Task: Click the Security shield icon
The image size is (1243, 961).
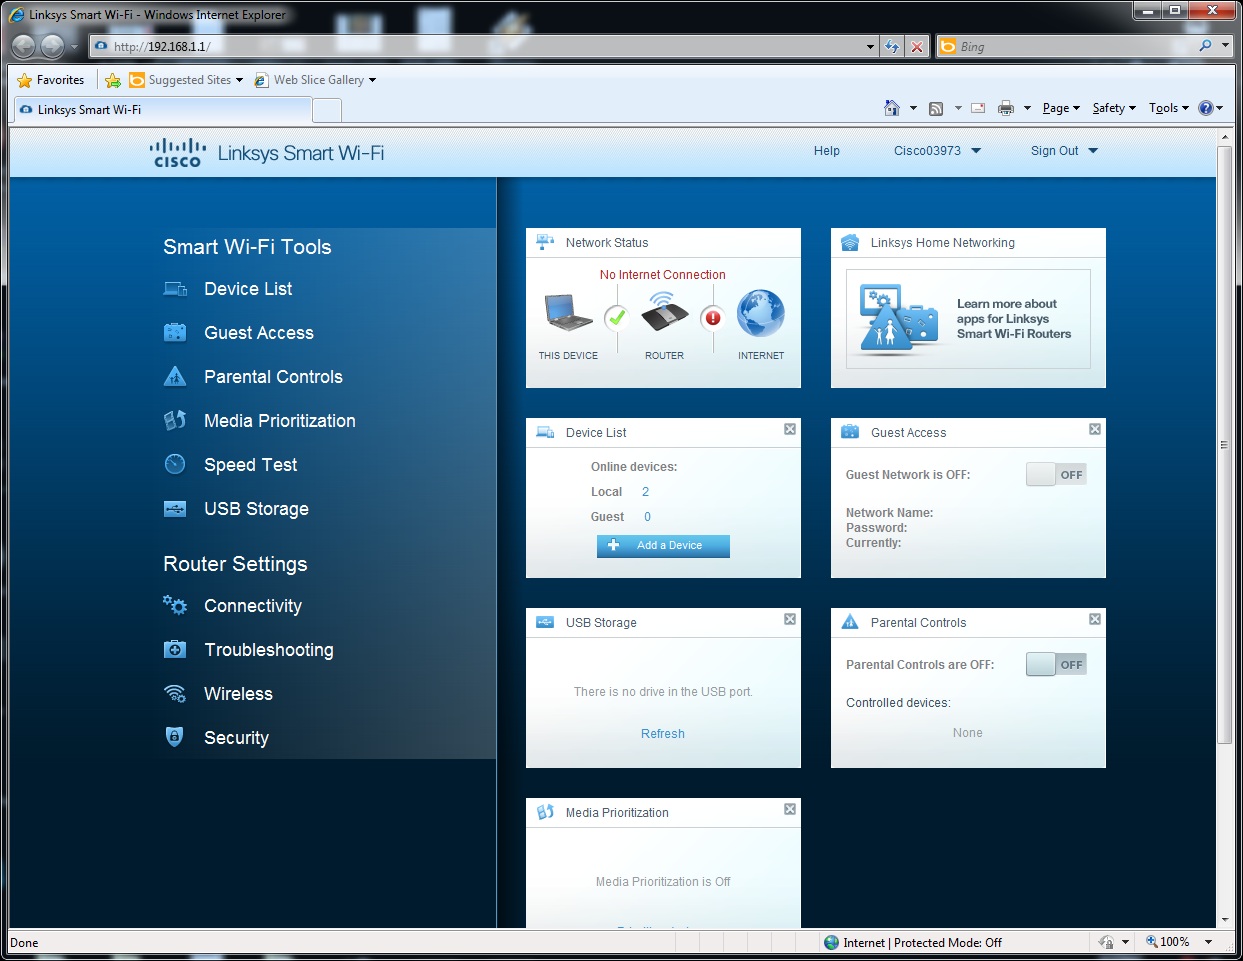Action: point(174,737)
